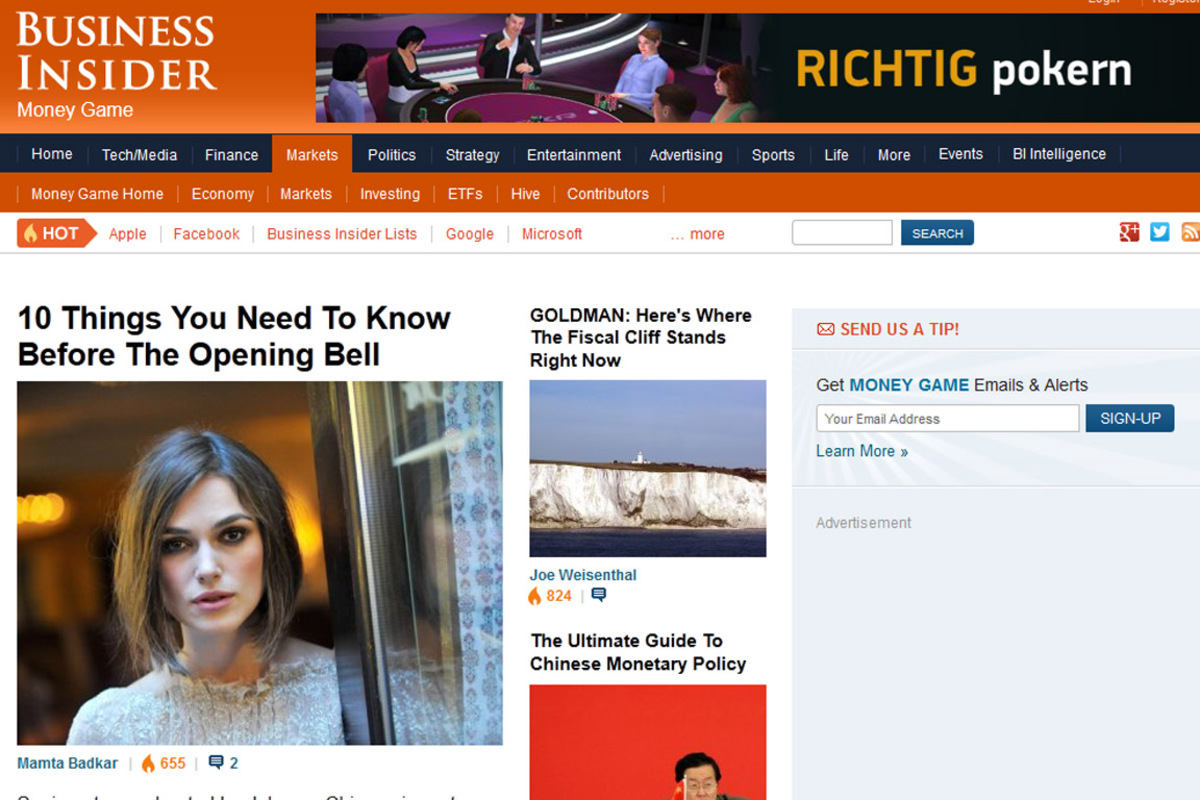Click the comment bubble icon under Joe Weisenthal
The width and height of the screenshot is (1200, 800).
[x=598, y=595]
